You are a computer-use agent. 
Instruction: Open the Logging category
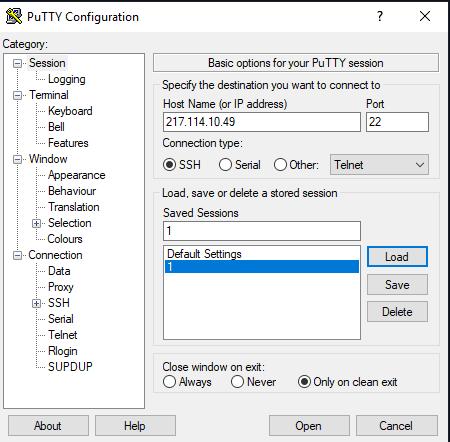point(67,79)
